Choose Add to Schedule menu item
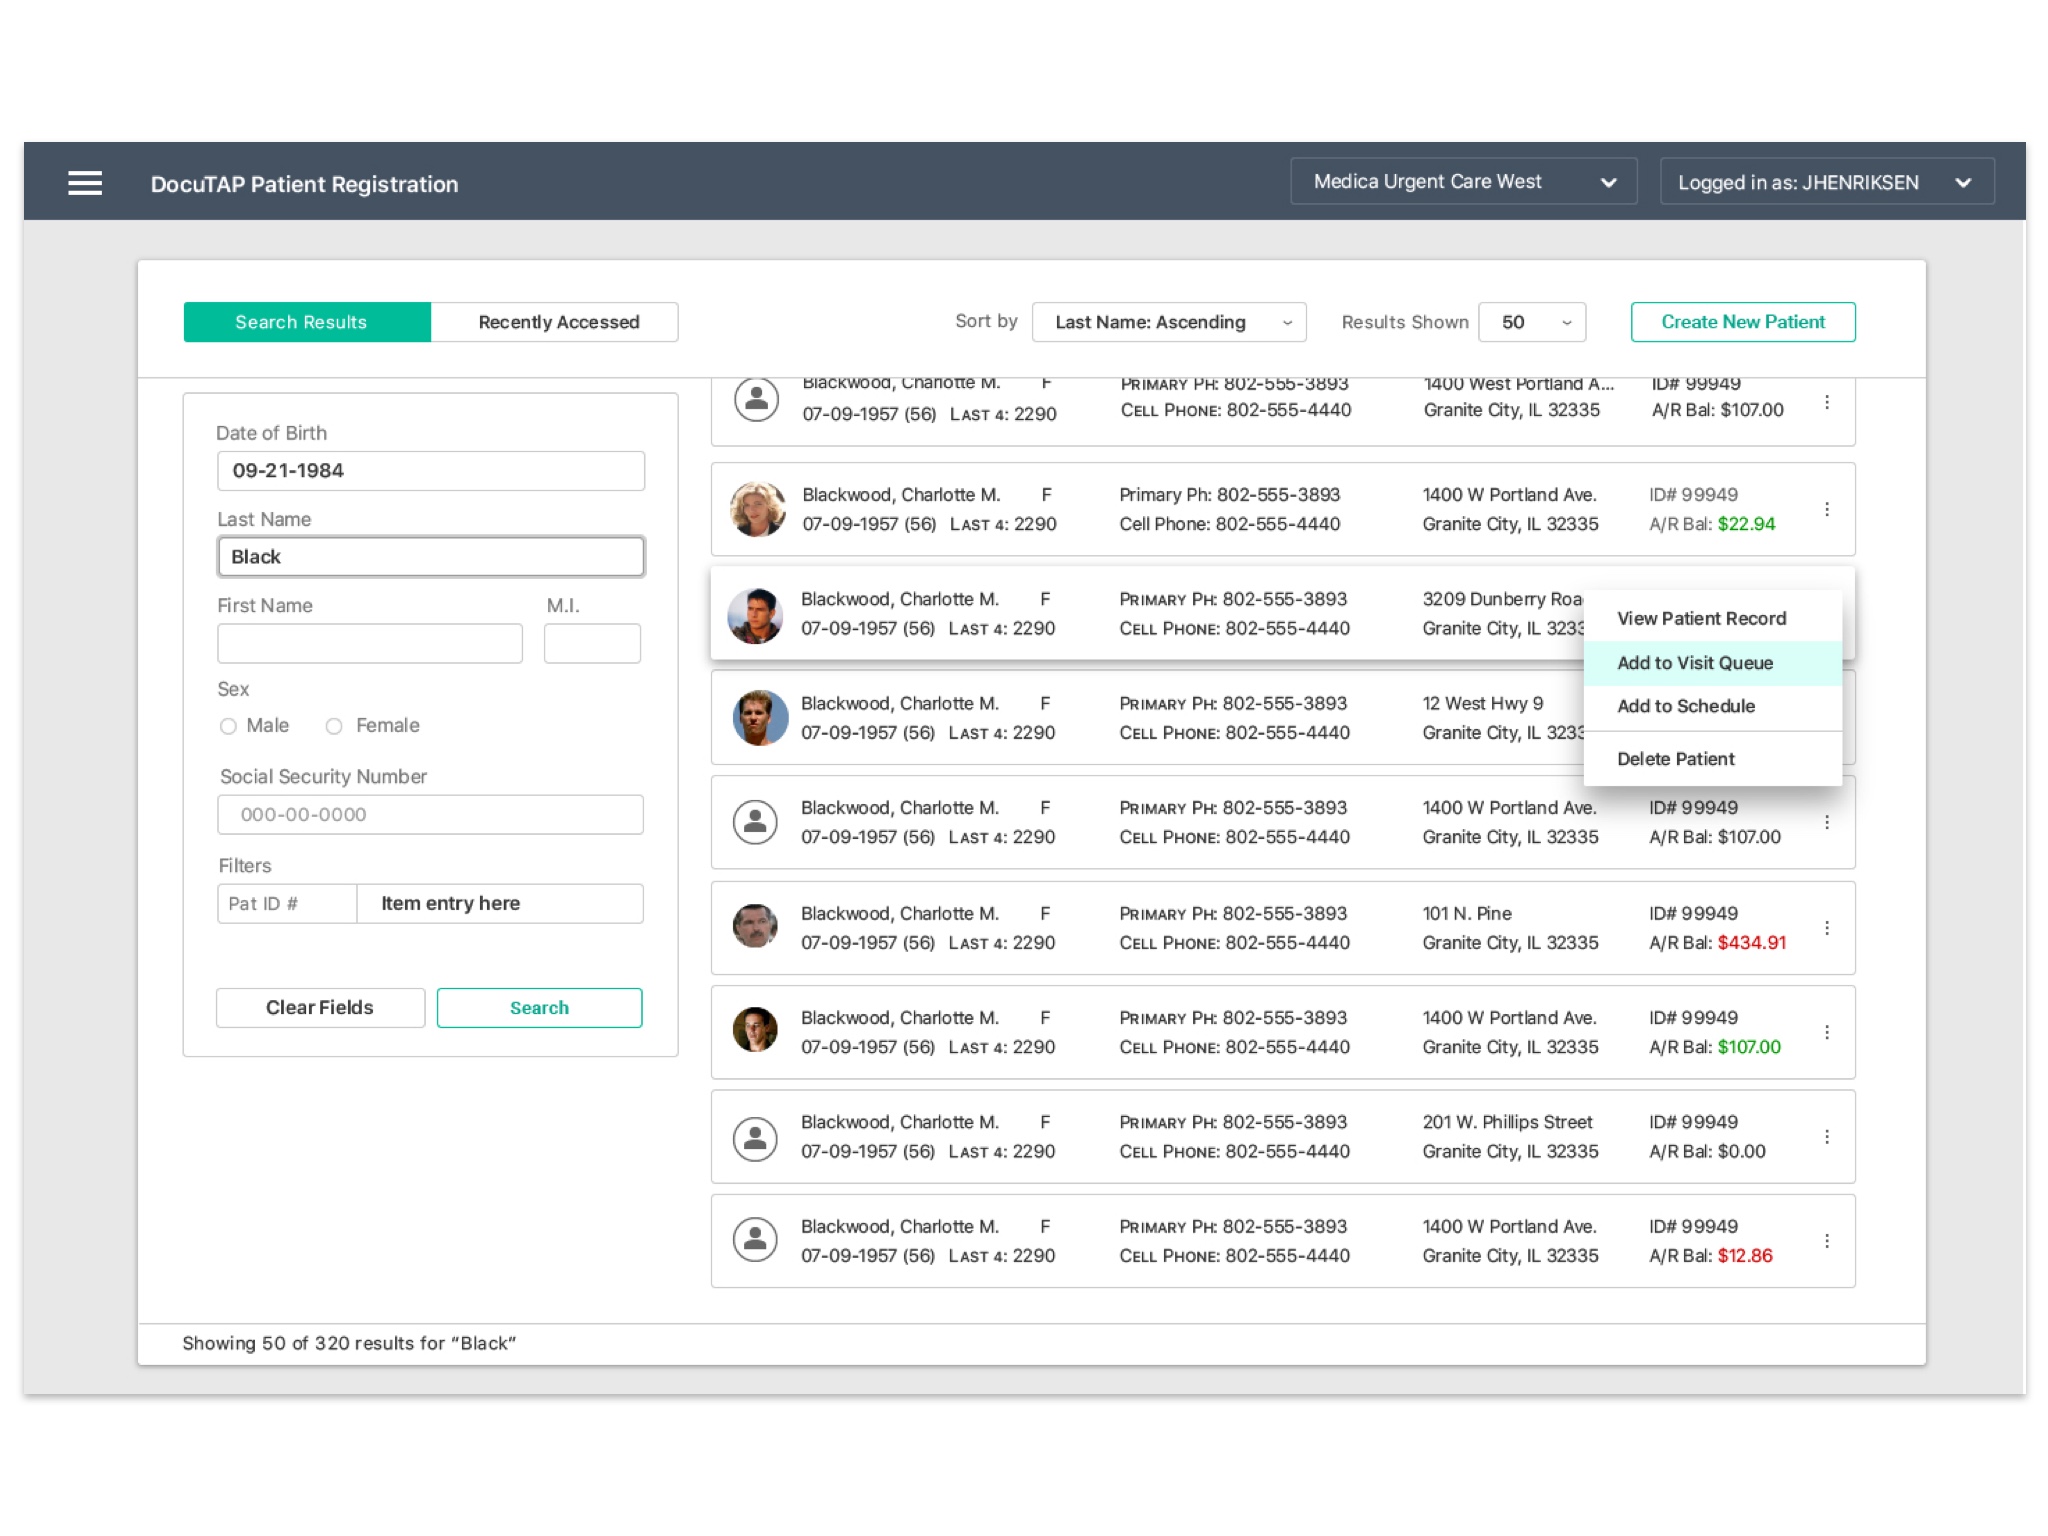 coord(1712,706)
